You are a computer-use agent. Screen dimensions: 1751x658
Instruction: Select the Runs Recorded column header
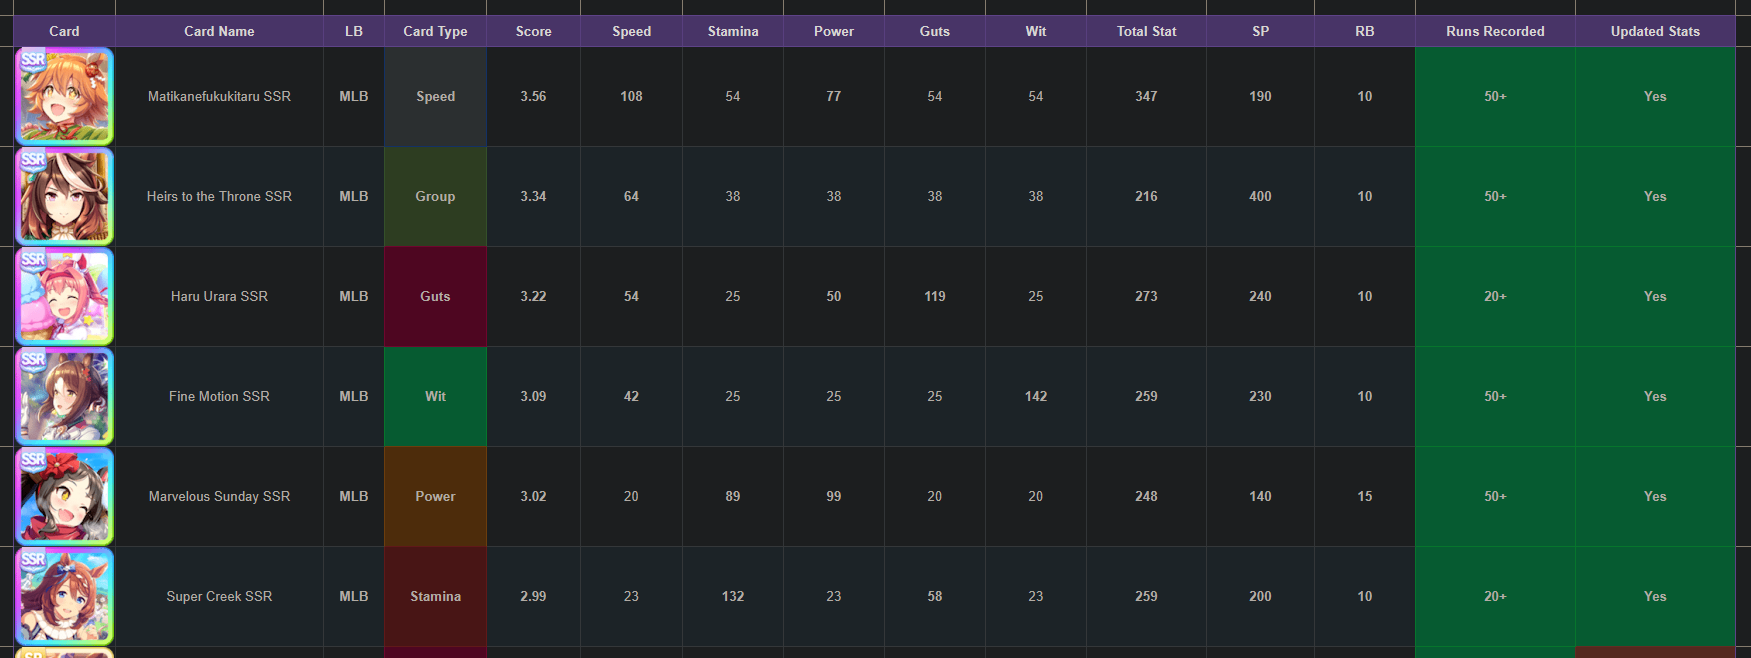tap(1495, 31)
